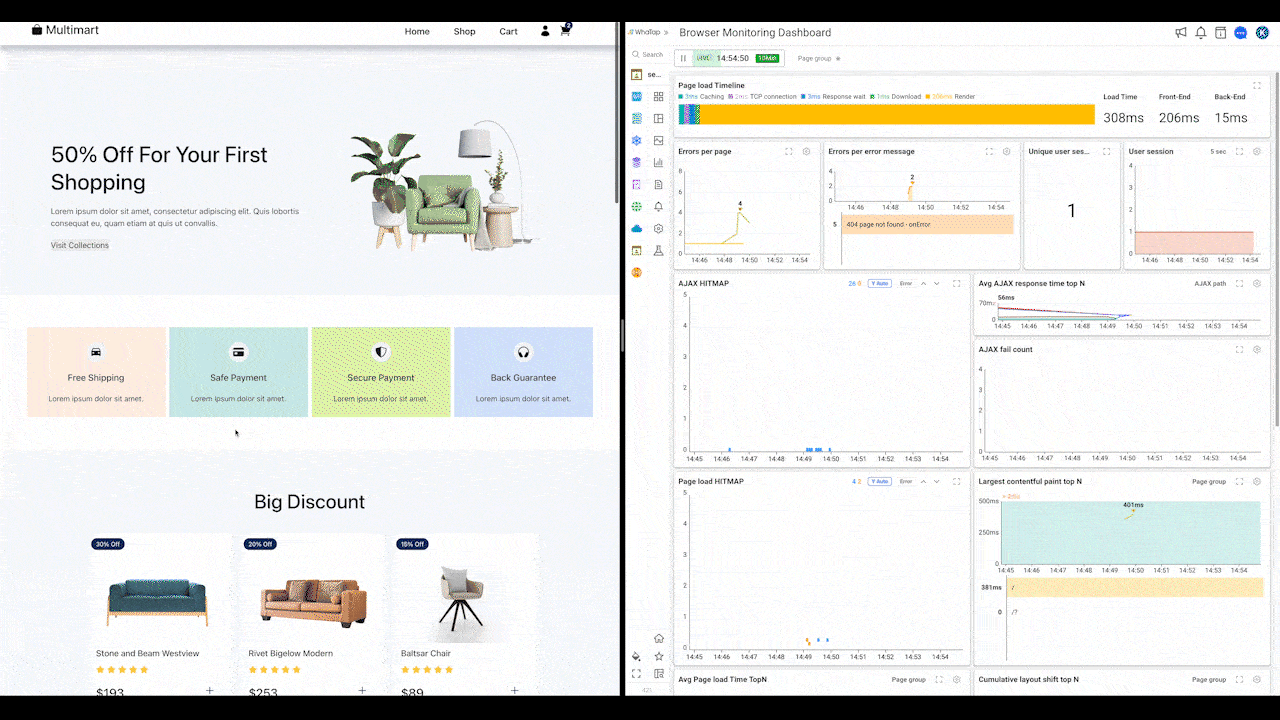
Task: Maximize the Errors per page widget
Action: coord(789,152)
